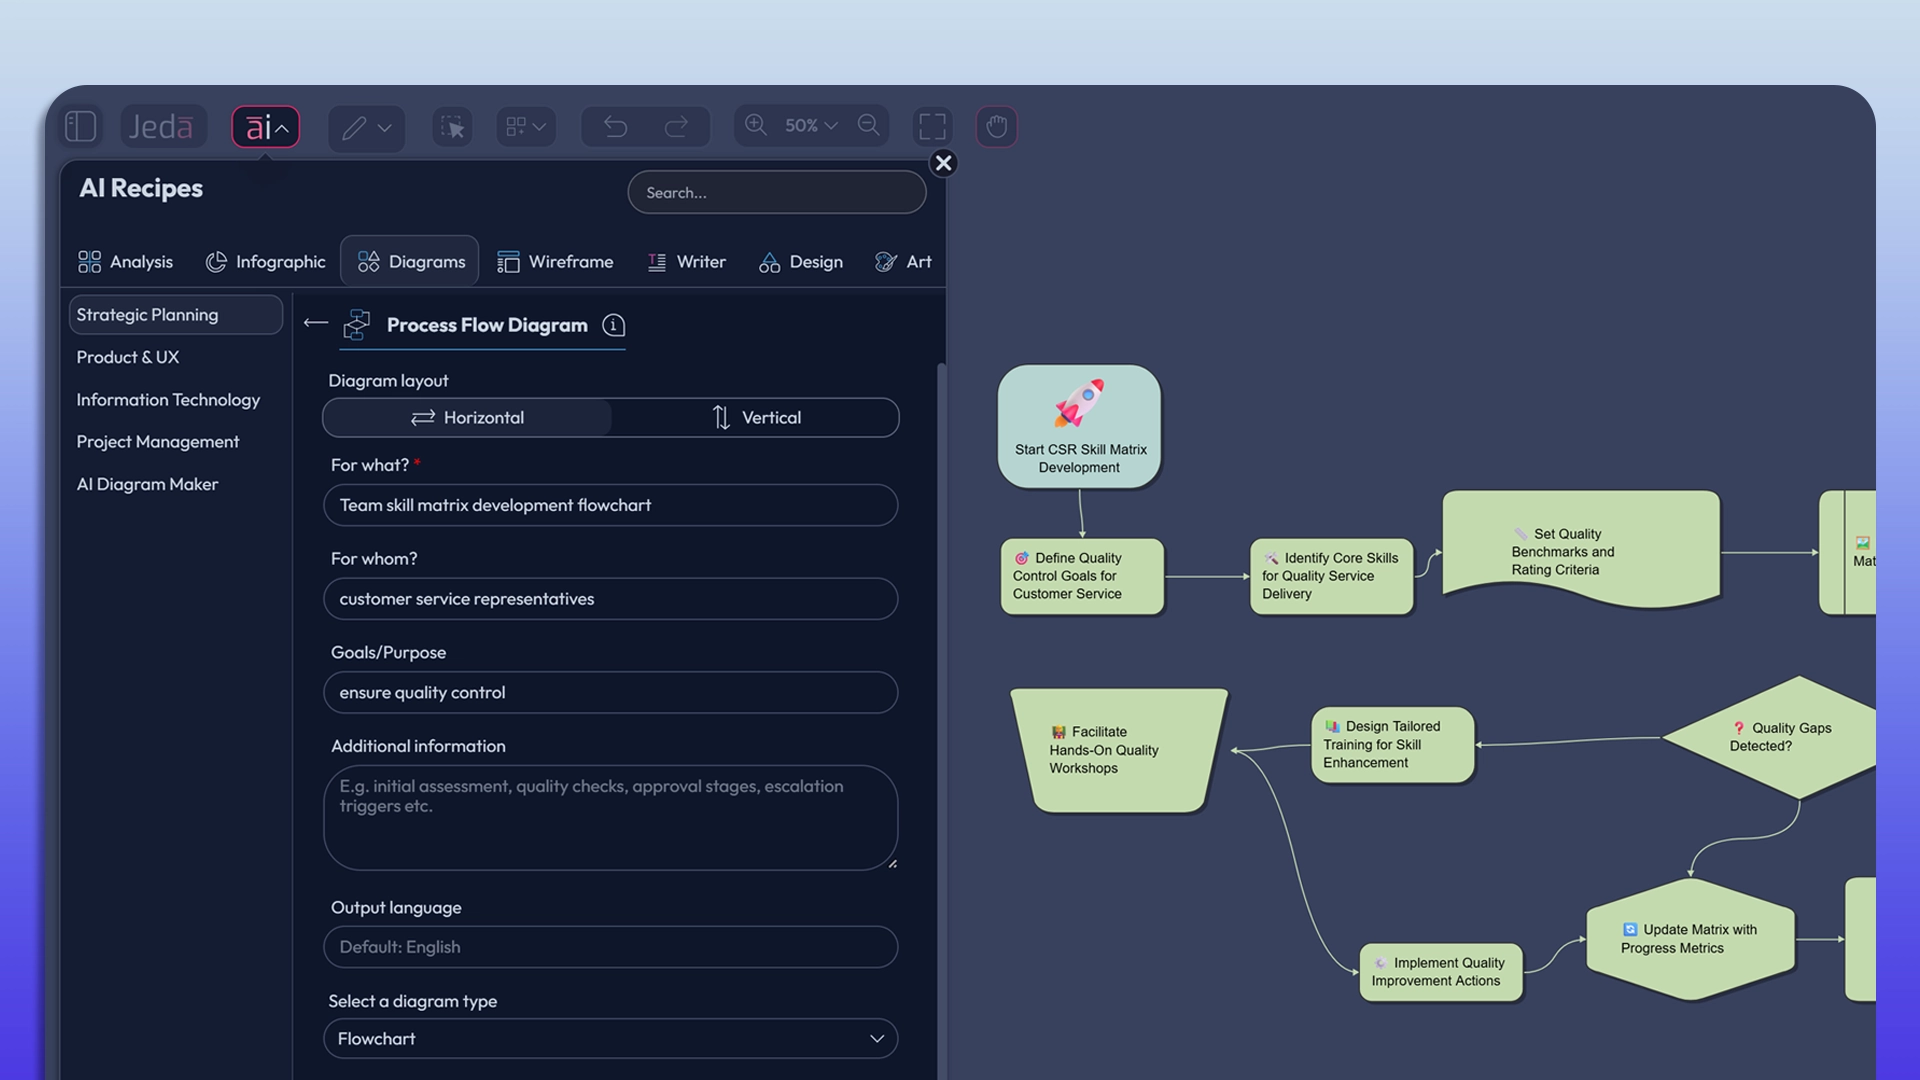
Task: Select the hand pan tool
Action: pos(996,127)
